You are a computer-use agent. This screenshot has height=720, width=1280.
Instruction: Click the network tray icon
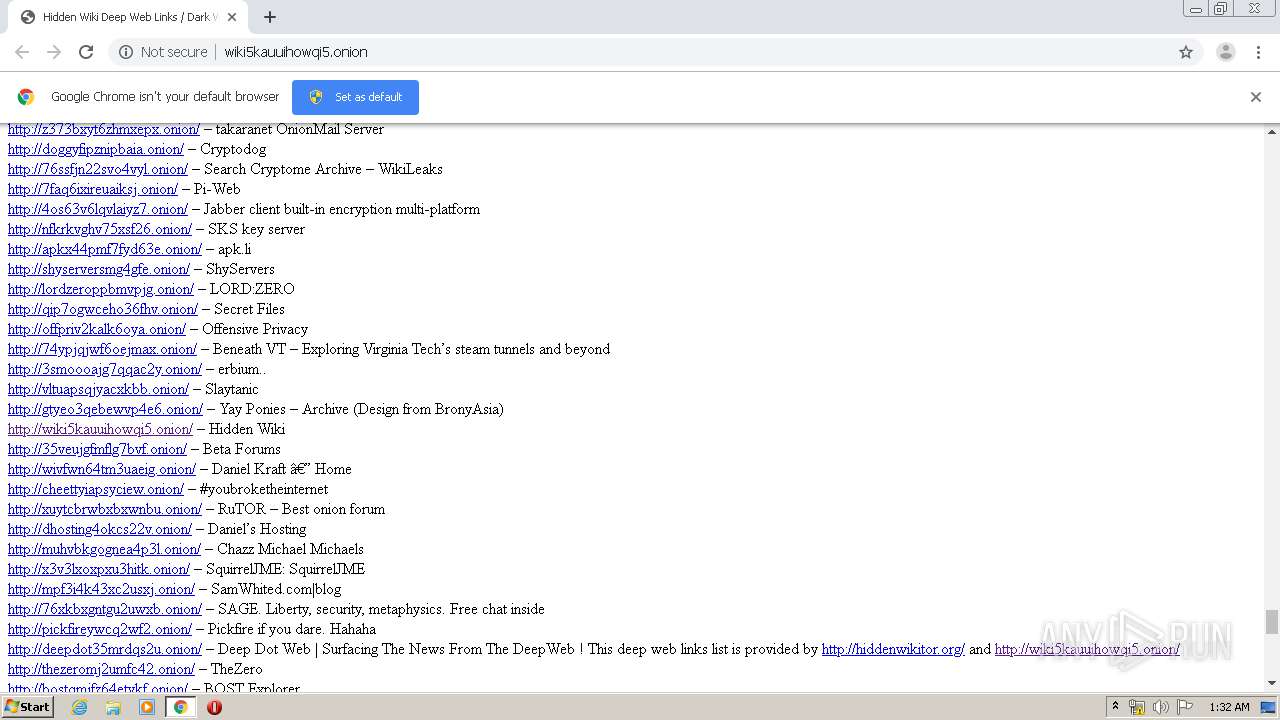point(1137,707)
